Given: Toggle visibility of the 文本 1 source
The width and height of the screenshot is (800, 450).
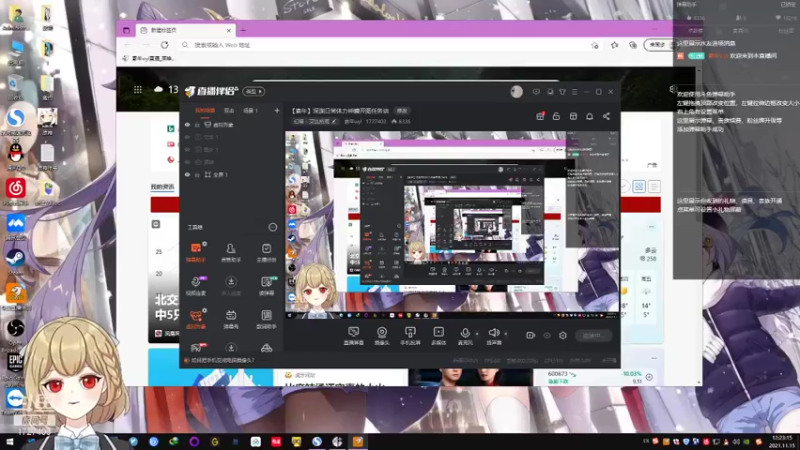Looking at the screenshot, I should click(187, 137).
